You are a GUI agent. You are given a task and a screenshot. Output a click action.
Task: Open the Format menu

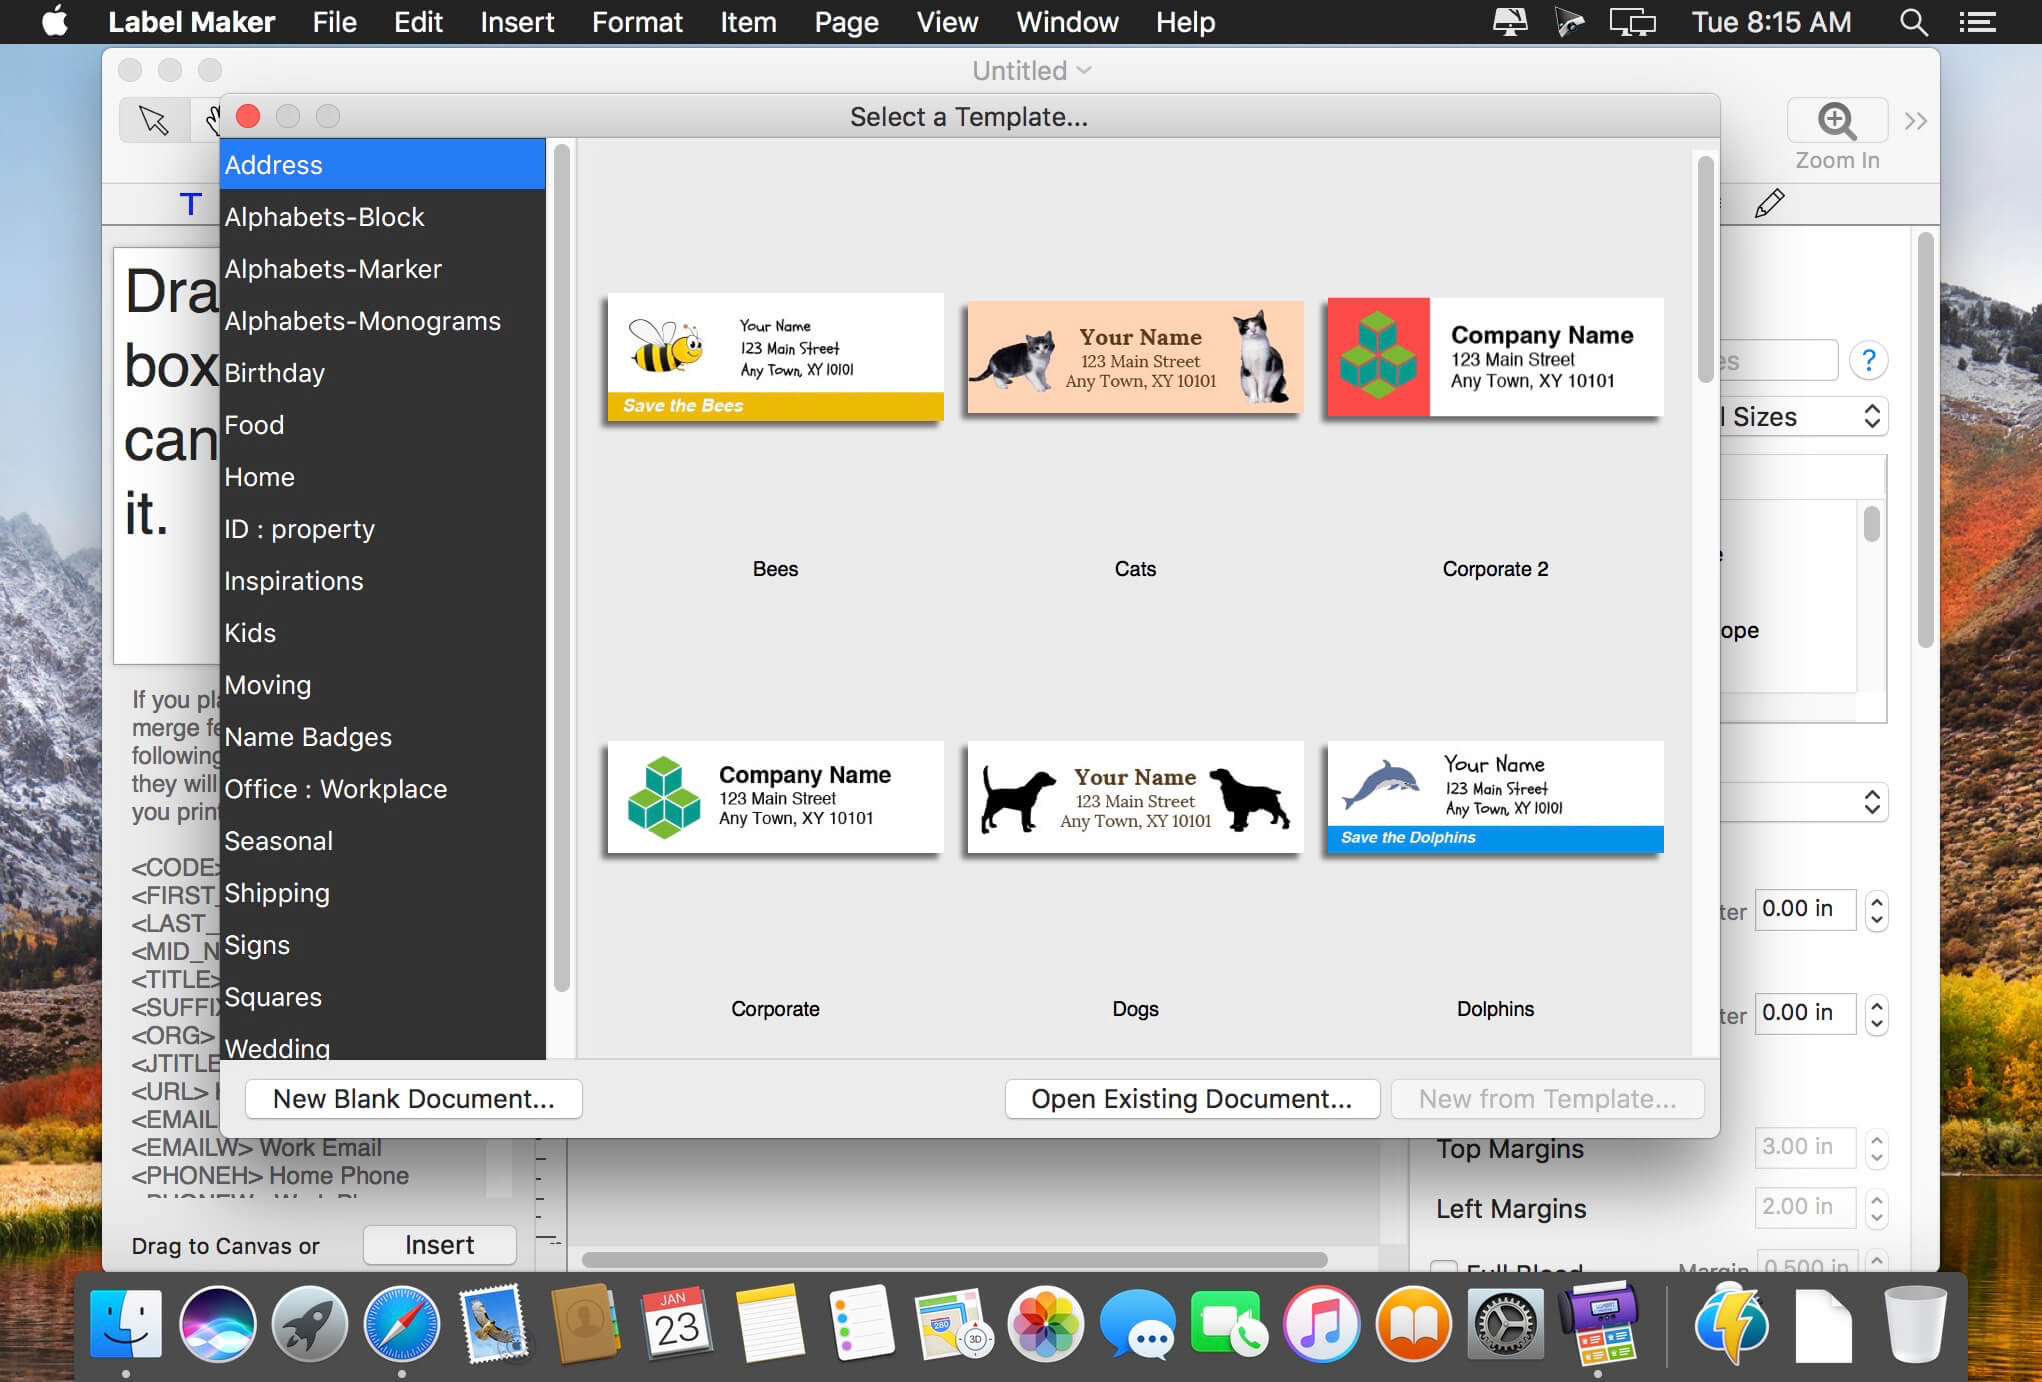tap(637, 21)
